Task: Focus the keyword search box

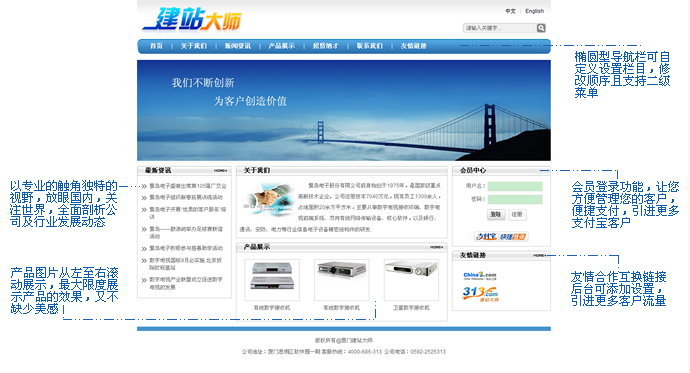Action: click(x=499, y=28)
